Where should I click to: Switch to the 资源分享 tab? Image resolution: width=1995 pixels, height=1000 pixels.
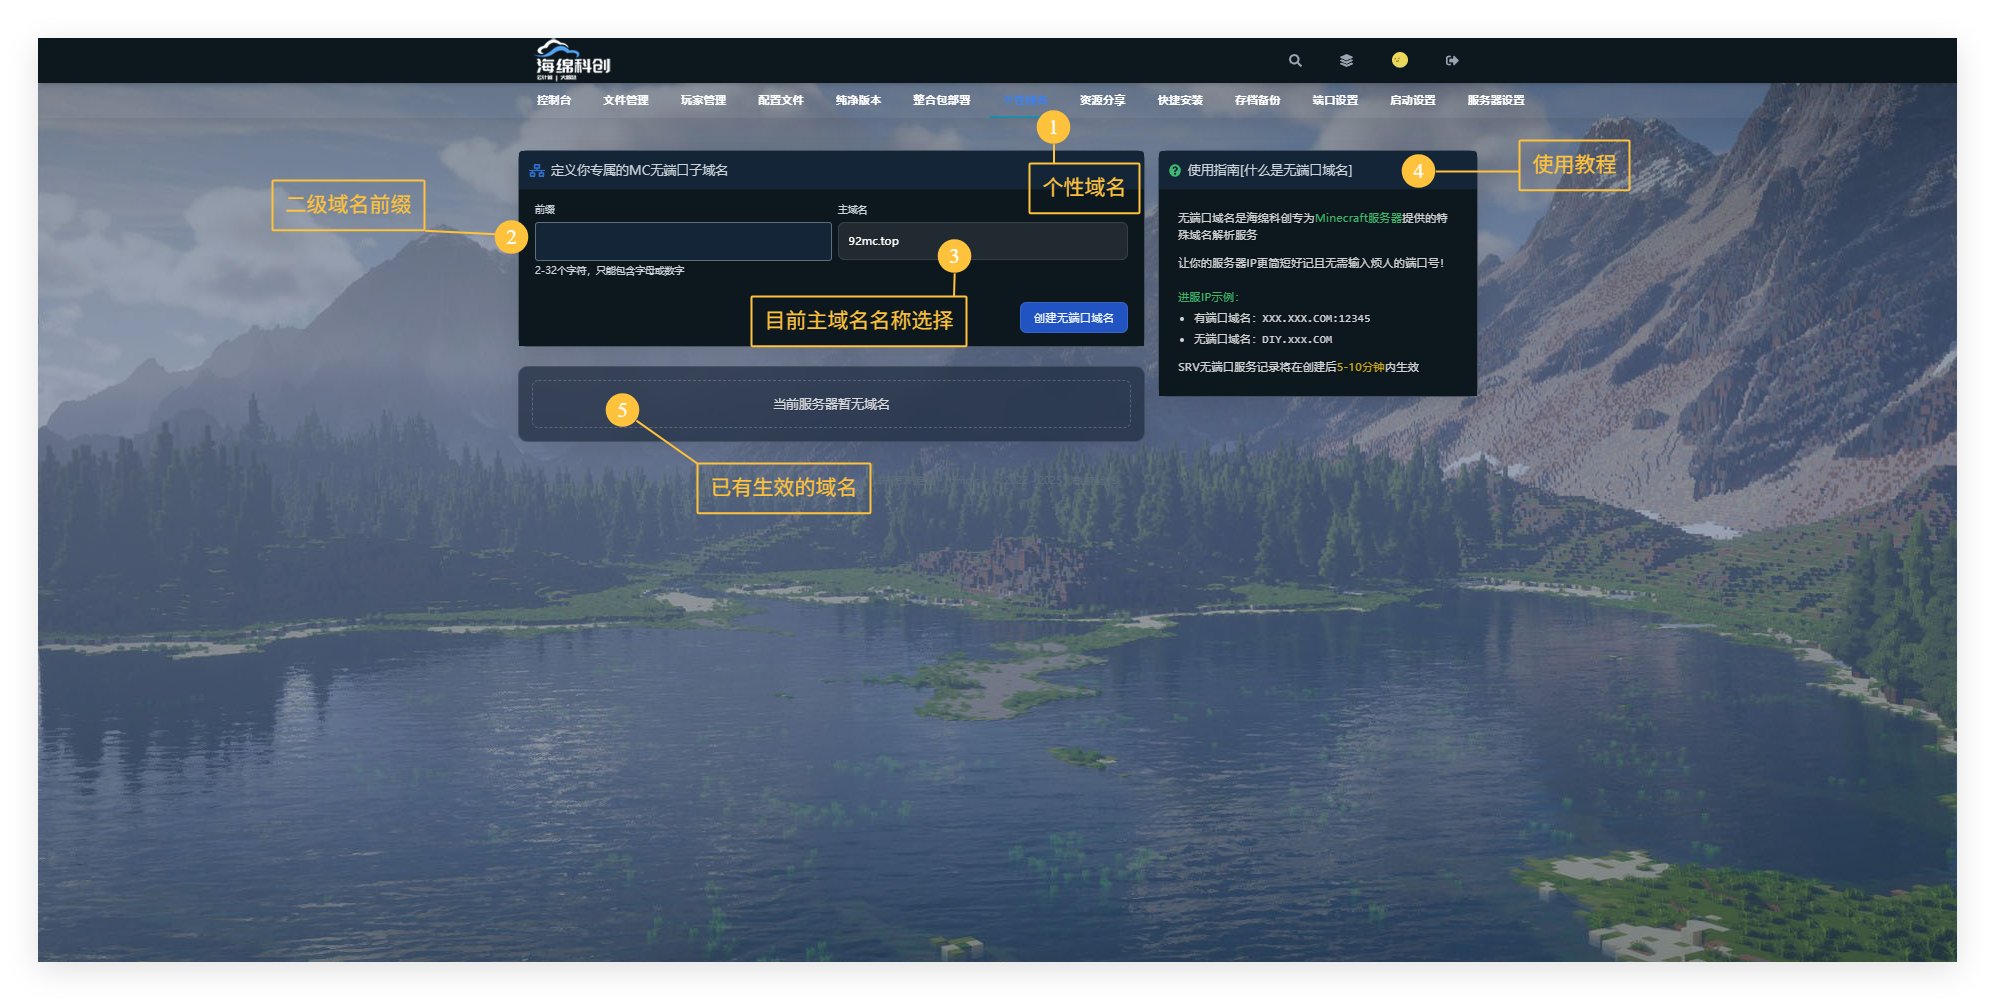[x=1102, y=100]
